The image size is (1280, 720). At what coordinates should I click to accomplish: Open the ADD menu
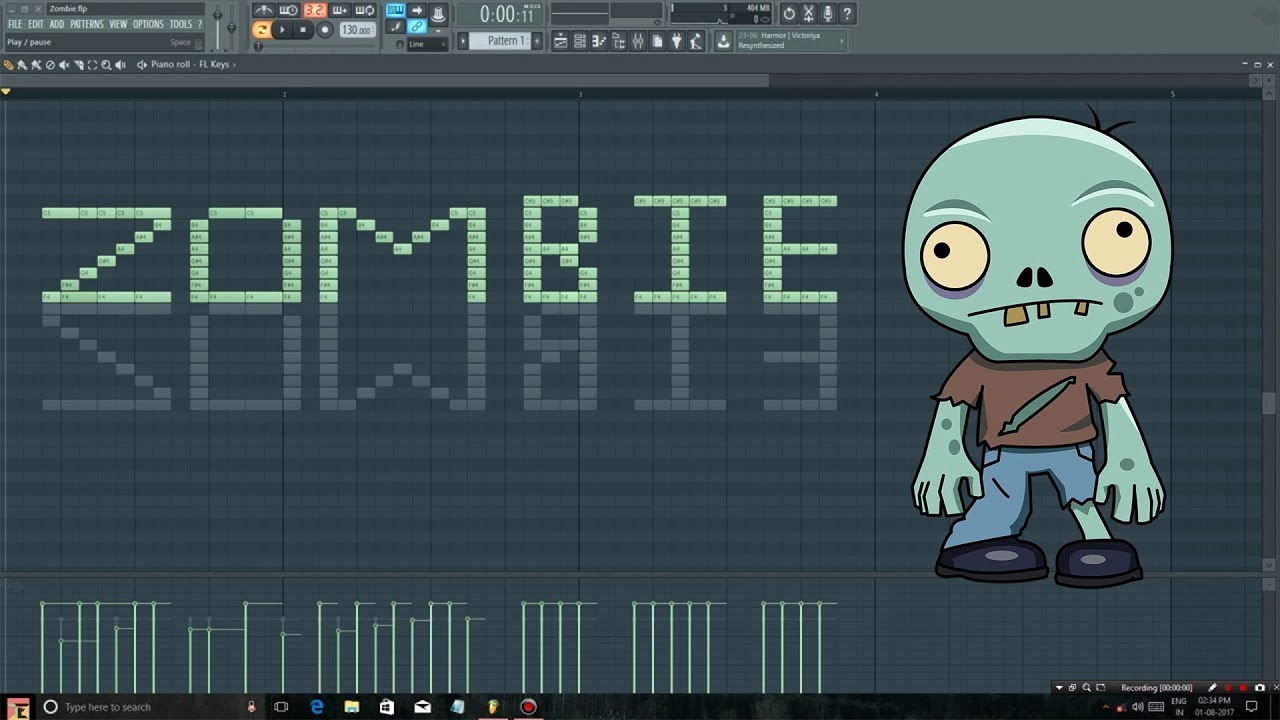[57, 24]
